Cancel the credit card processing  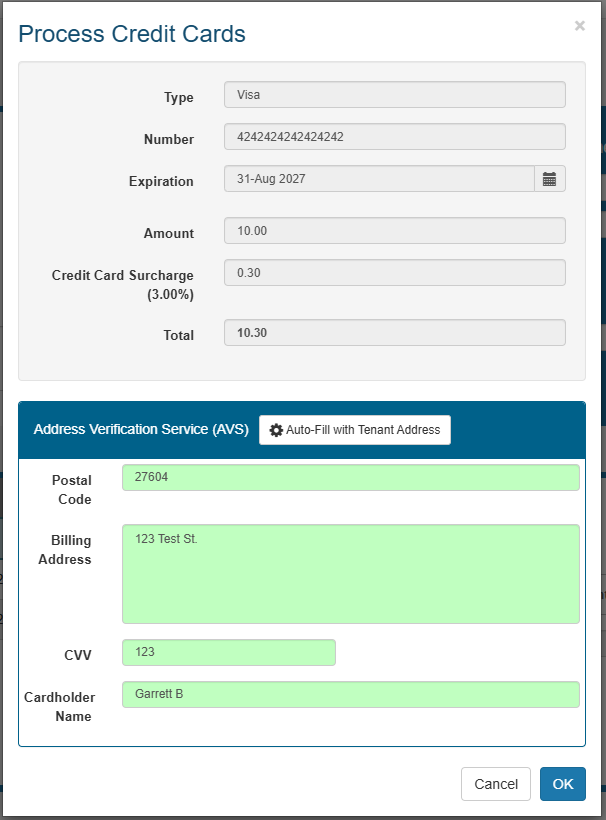tap(496, 784)
